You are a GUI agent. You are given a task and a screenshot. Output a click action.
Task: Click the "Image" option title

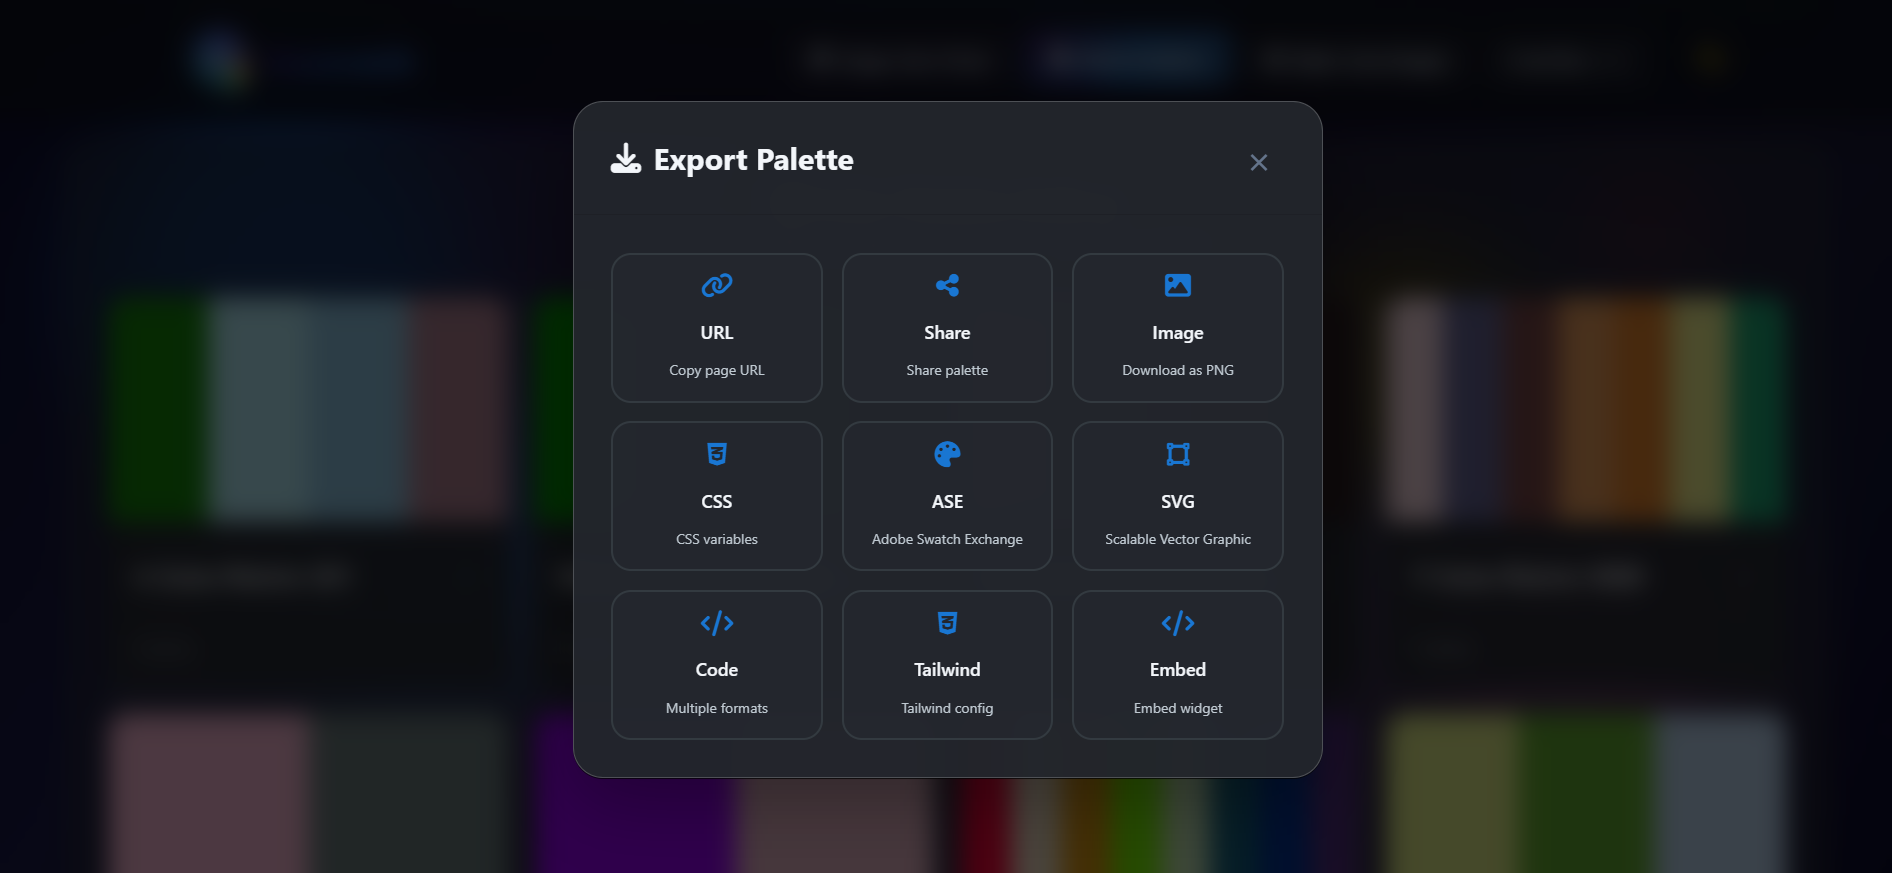pos(1178,333)
